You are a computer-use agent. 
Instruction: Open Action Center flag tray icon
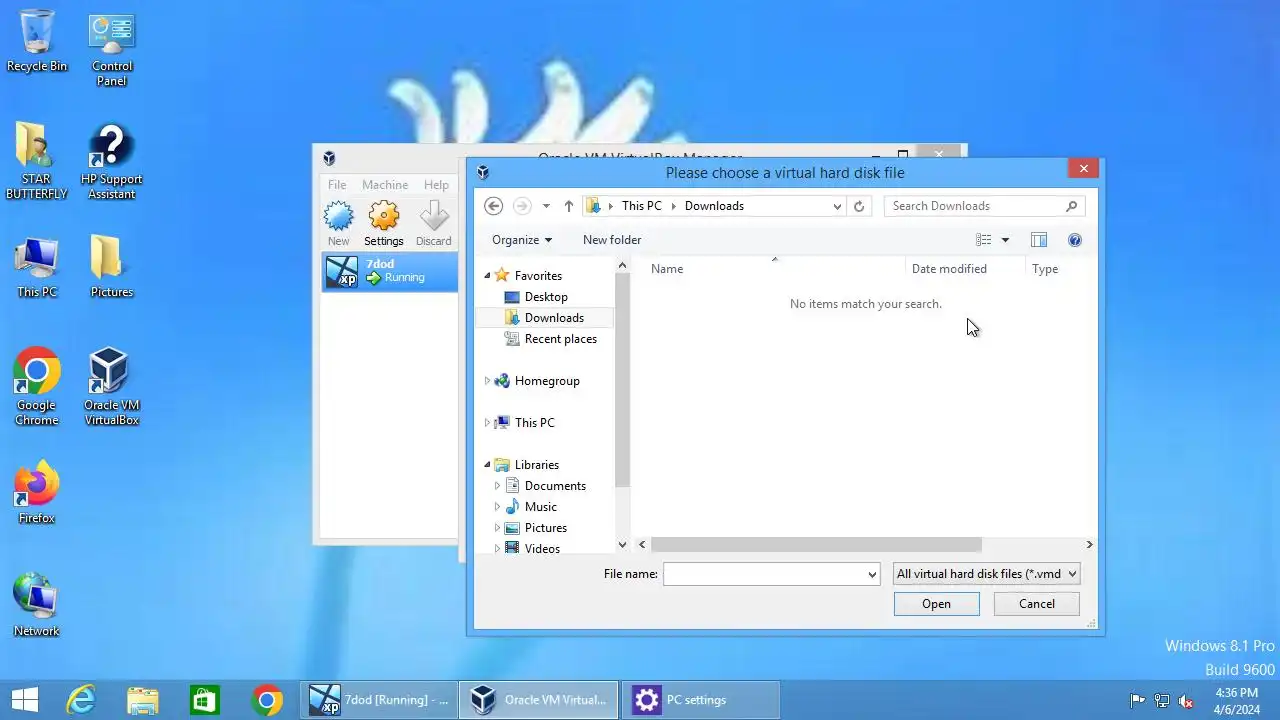(1137, 701)
